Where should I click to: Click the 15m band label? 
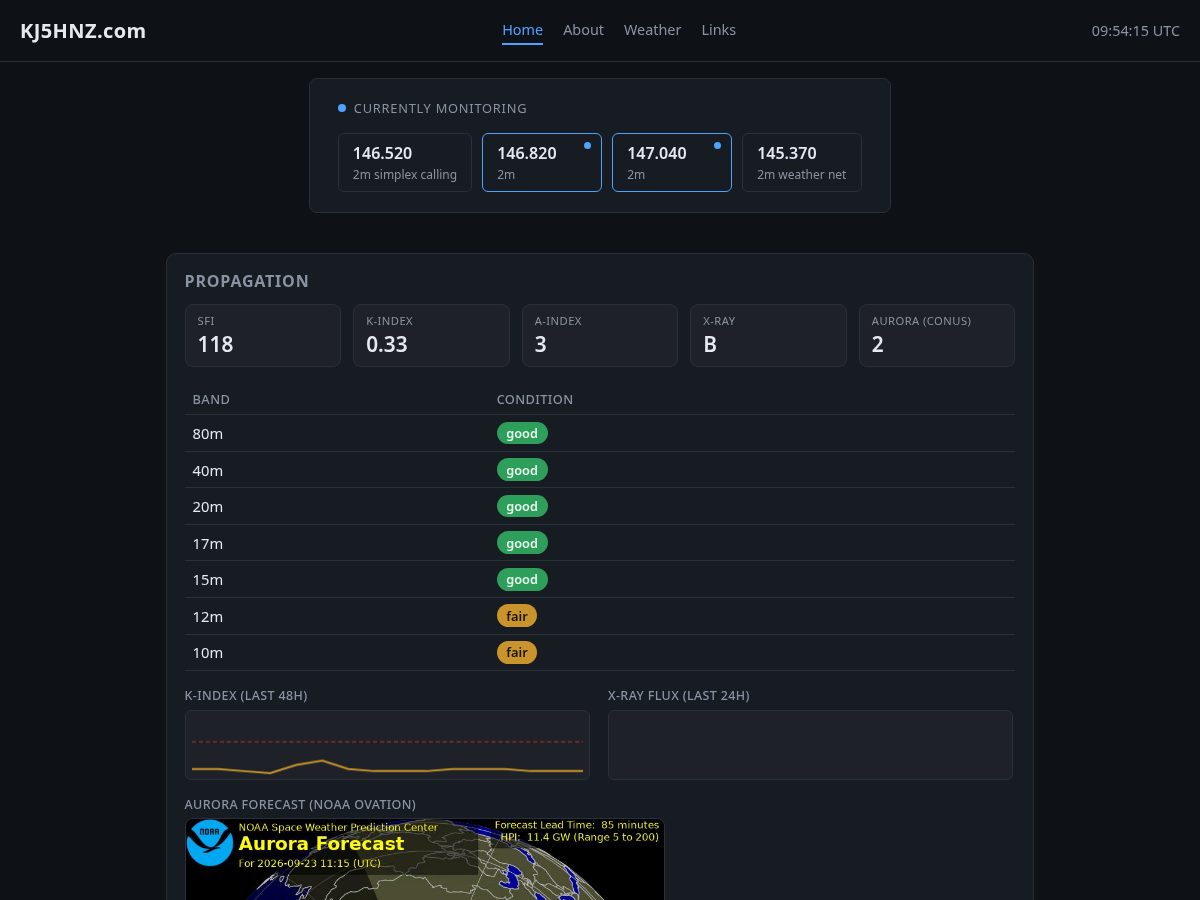208,580
